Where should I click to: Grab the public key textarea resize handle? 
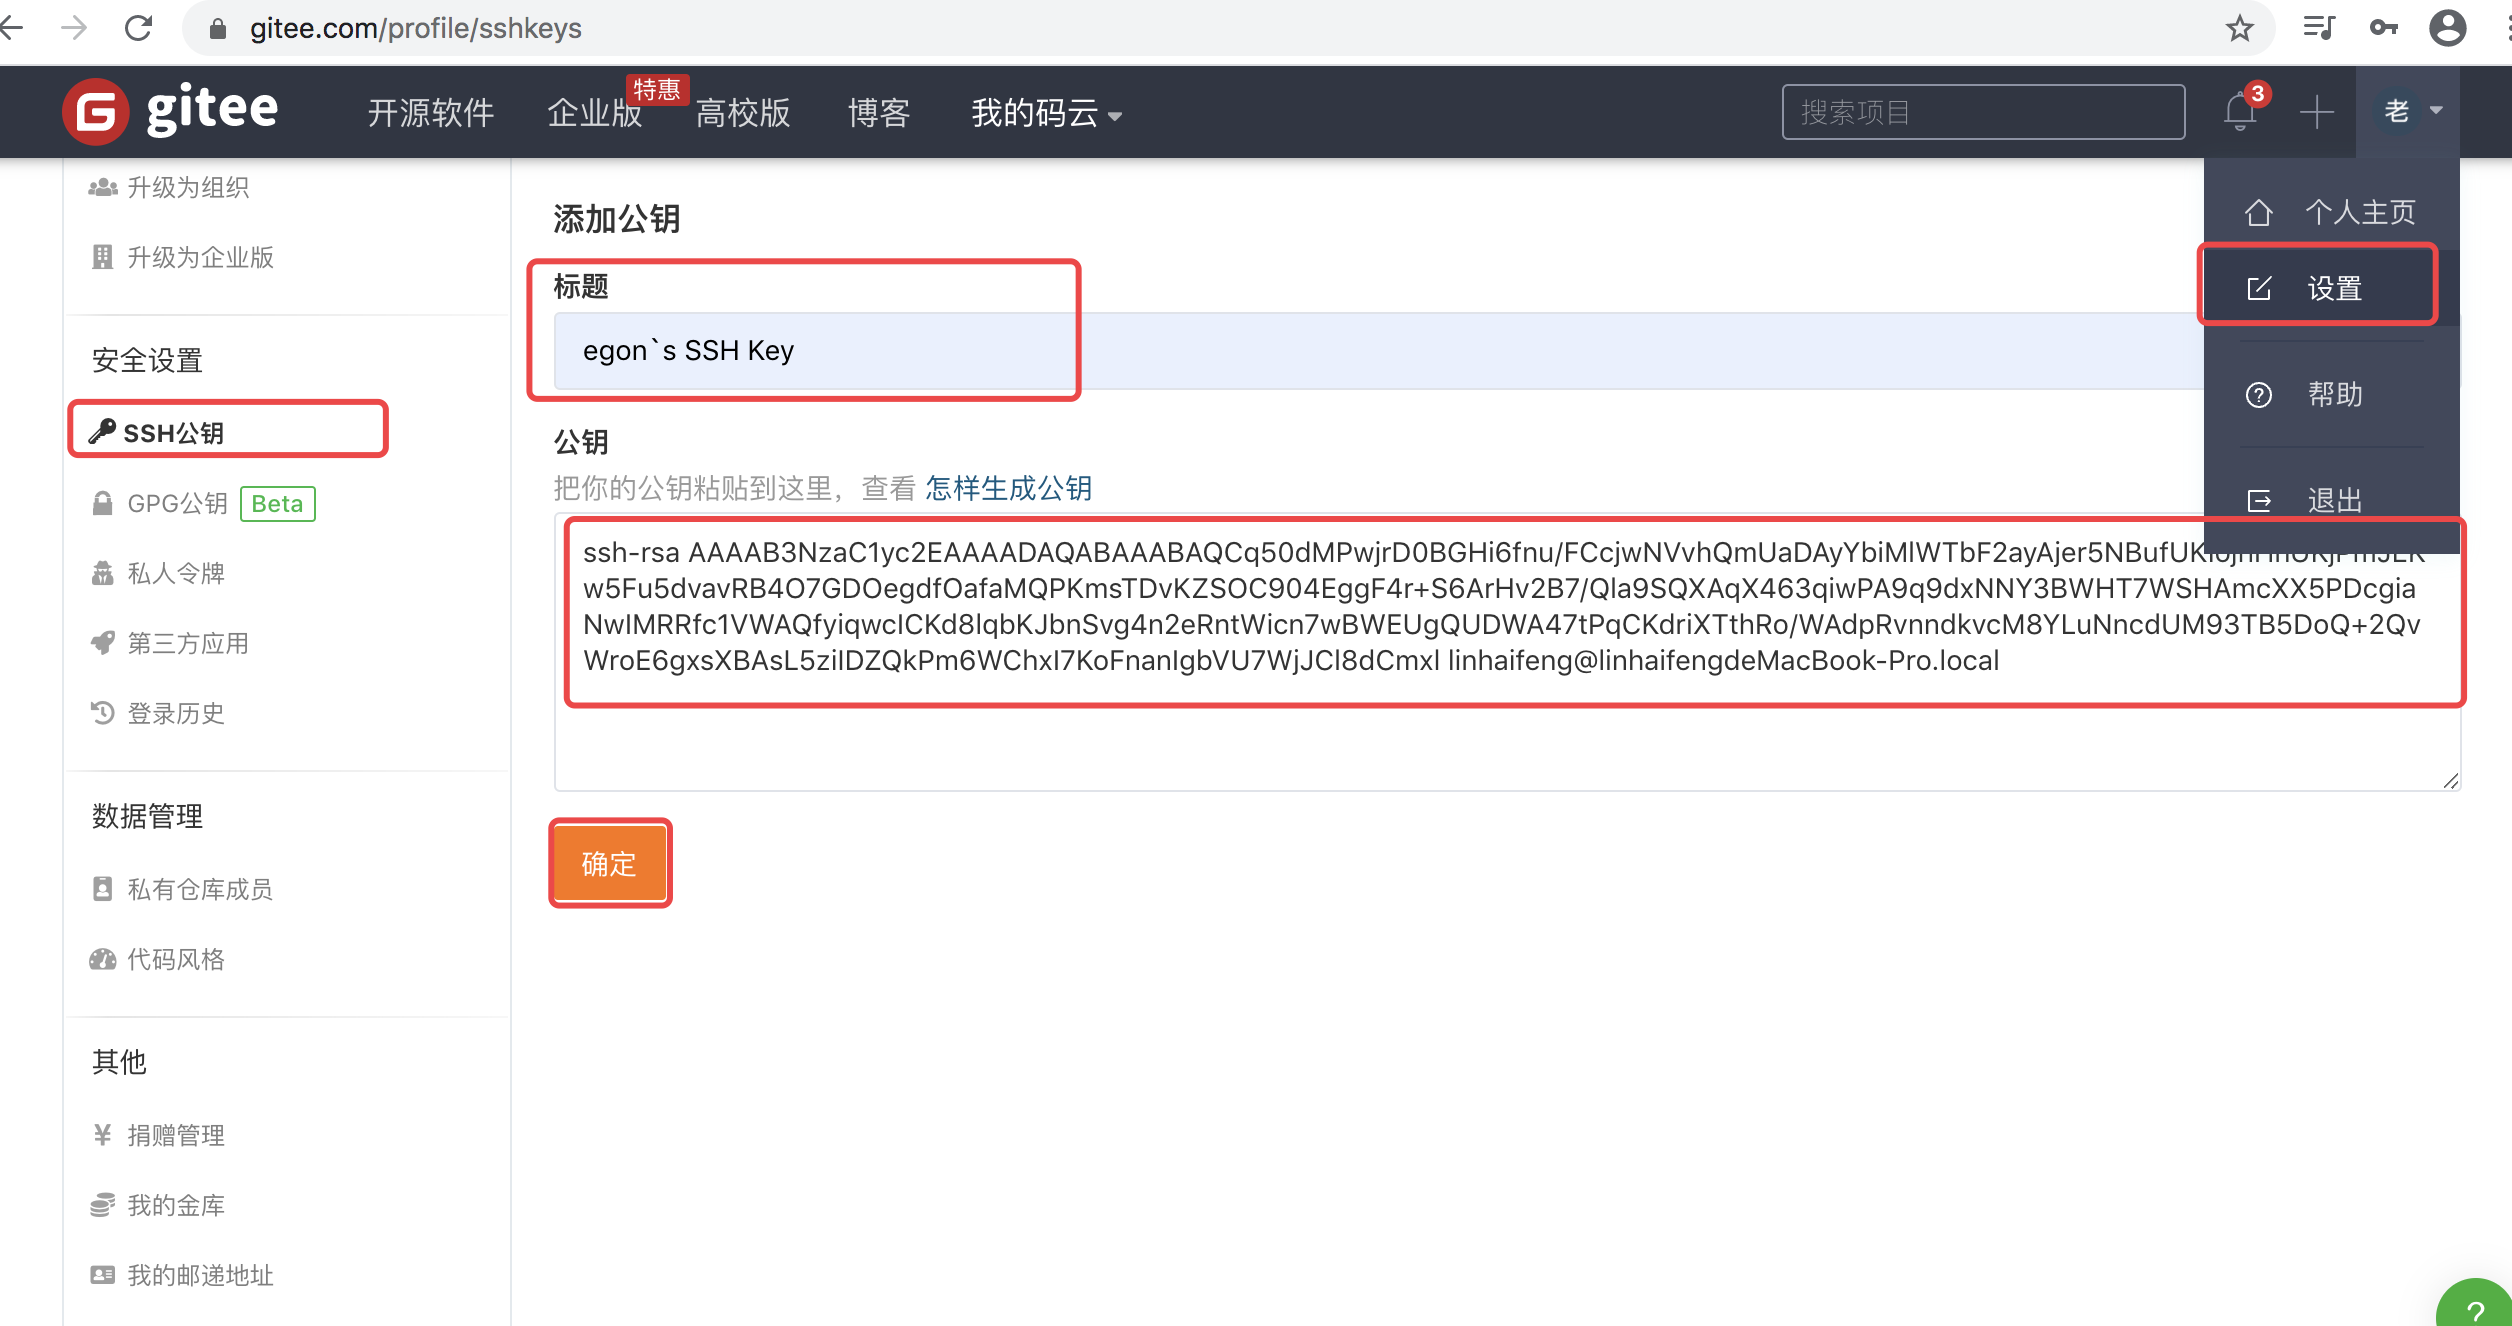(2450, 781)
